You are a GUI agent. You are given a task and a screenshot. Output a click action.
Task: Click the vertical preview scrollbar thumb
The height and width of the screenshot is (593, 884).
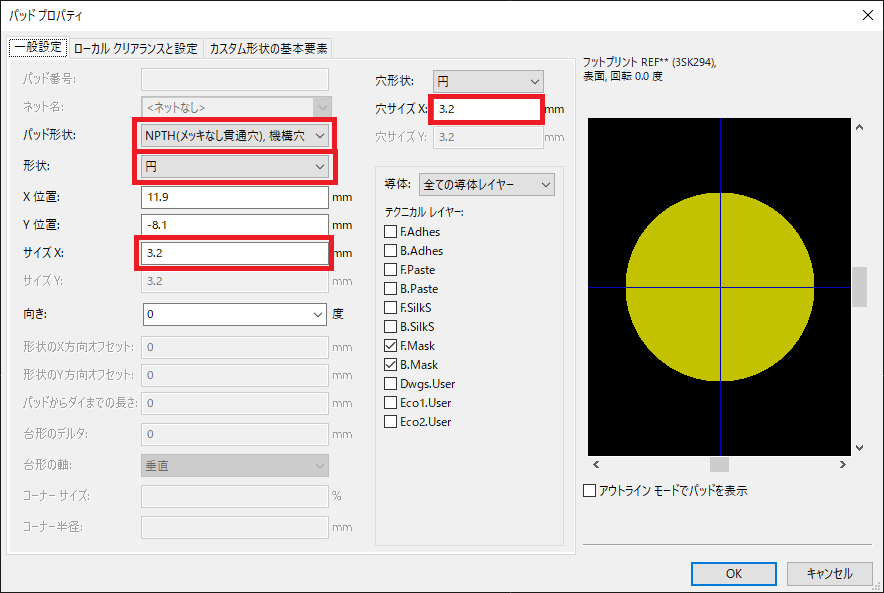859,287
